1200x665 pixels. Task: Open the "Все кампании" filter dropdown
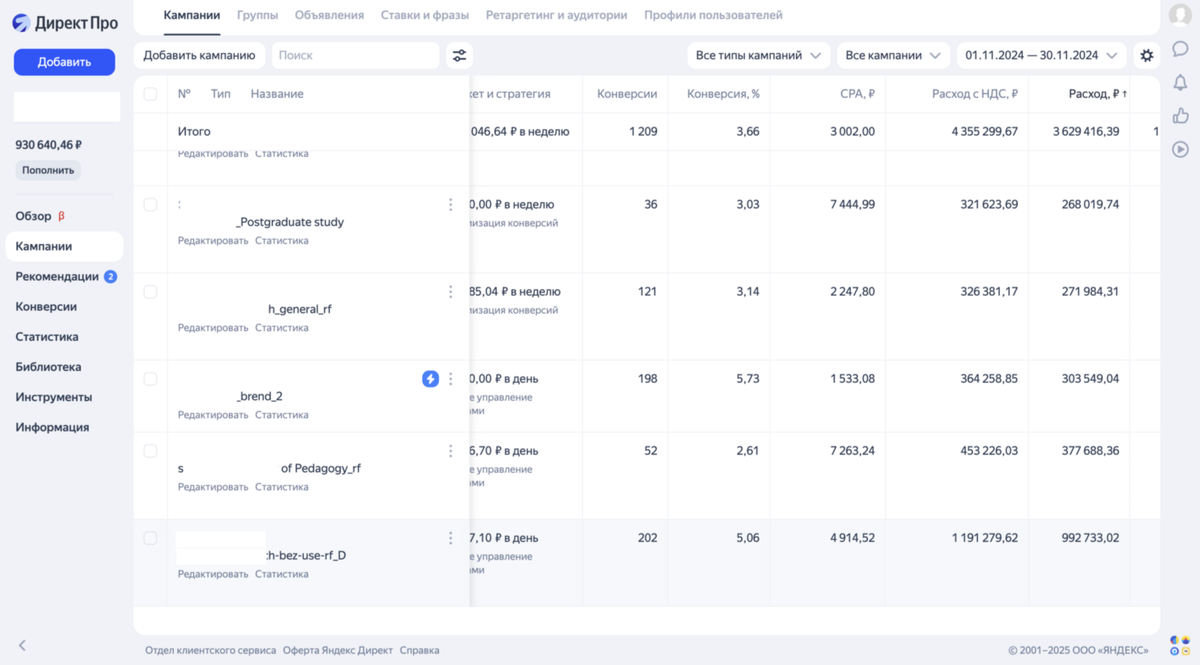pyautogui.click(x=893, y=56)
